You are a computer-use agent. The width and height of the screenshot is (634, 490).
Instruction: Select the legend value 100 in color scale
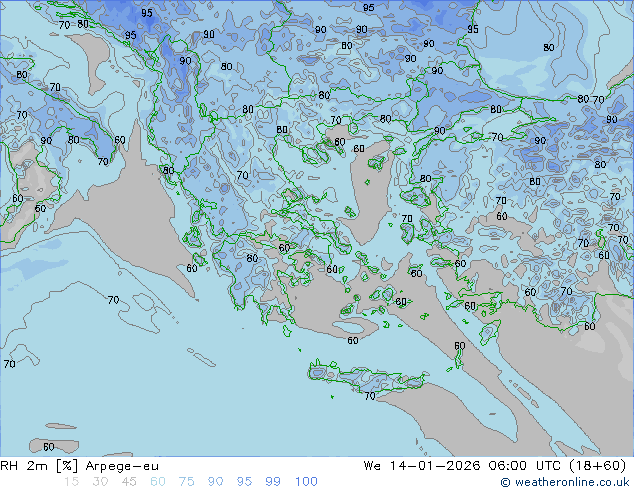point(306,482)
